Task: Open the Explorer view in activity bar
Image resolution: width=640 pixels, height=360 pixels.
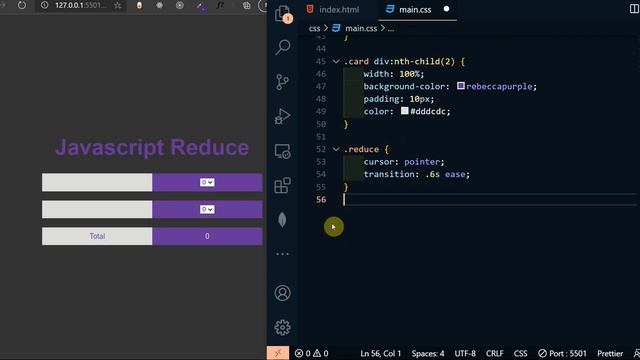Action: tap(282, 13)
